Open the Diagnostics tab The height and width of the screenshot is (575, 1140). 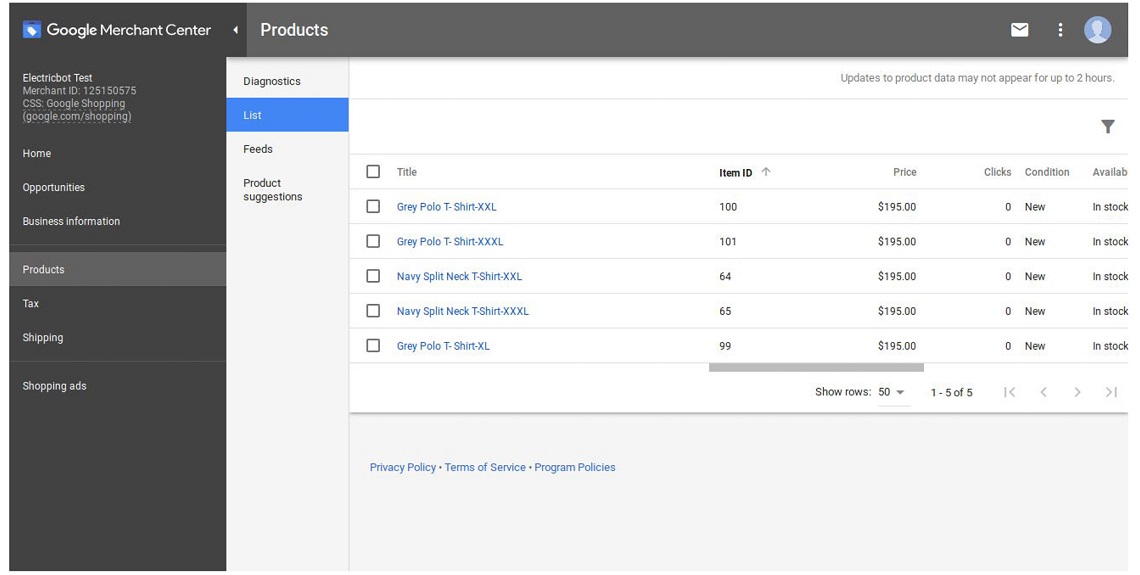pyautogui.click(x=272, y=81)
